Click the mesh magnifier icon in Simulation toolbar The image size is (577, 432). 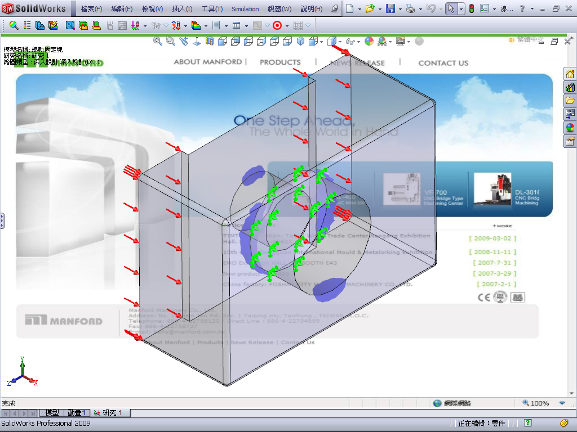point(70,25)
